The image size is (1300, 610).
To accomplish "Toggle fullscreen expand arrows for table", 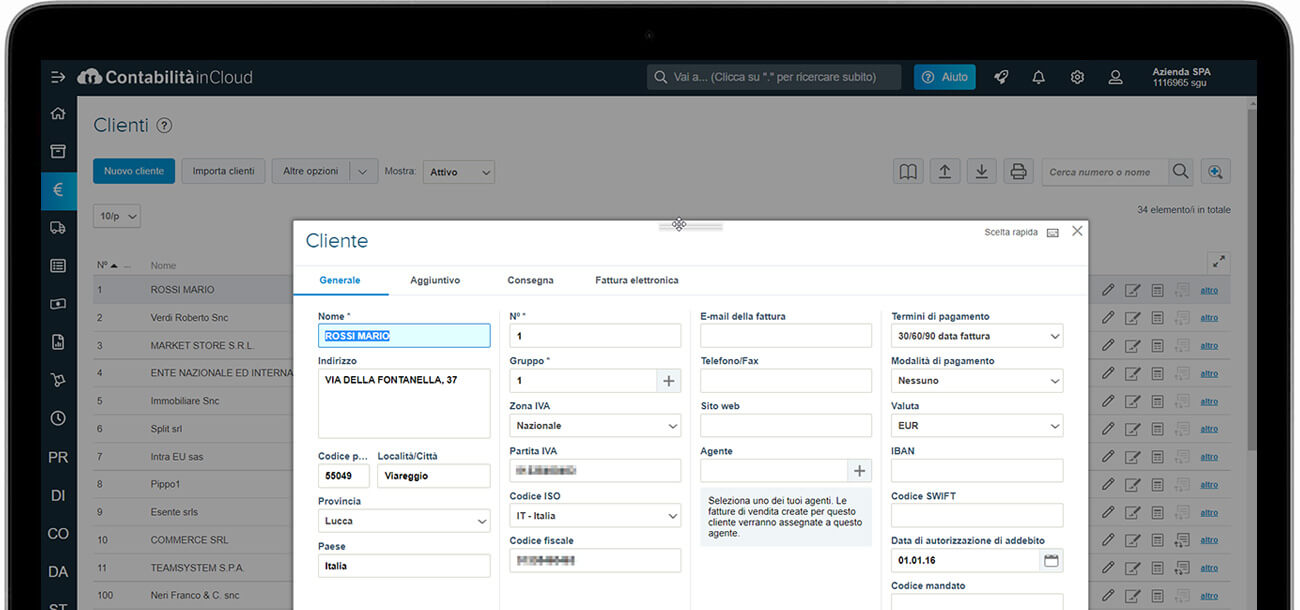I will coord(1218,262).
